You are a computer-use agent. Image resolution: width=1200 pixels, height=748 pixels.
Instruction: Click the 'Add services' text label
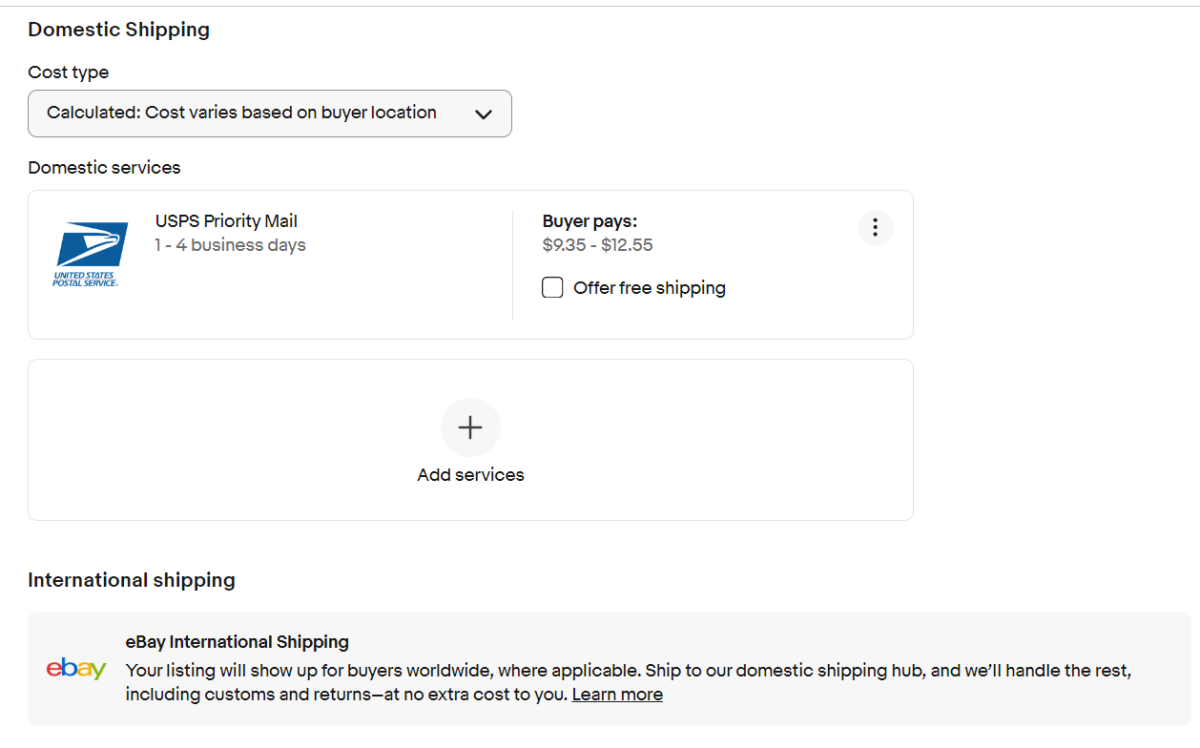470,475
